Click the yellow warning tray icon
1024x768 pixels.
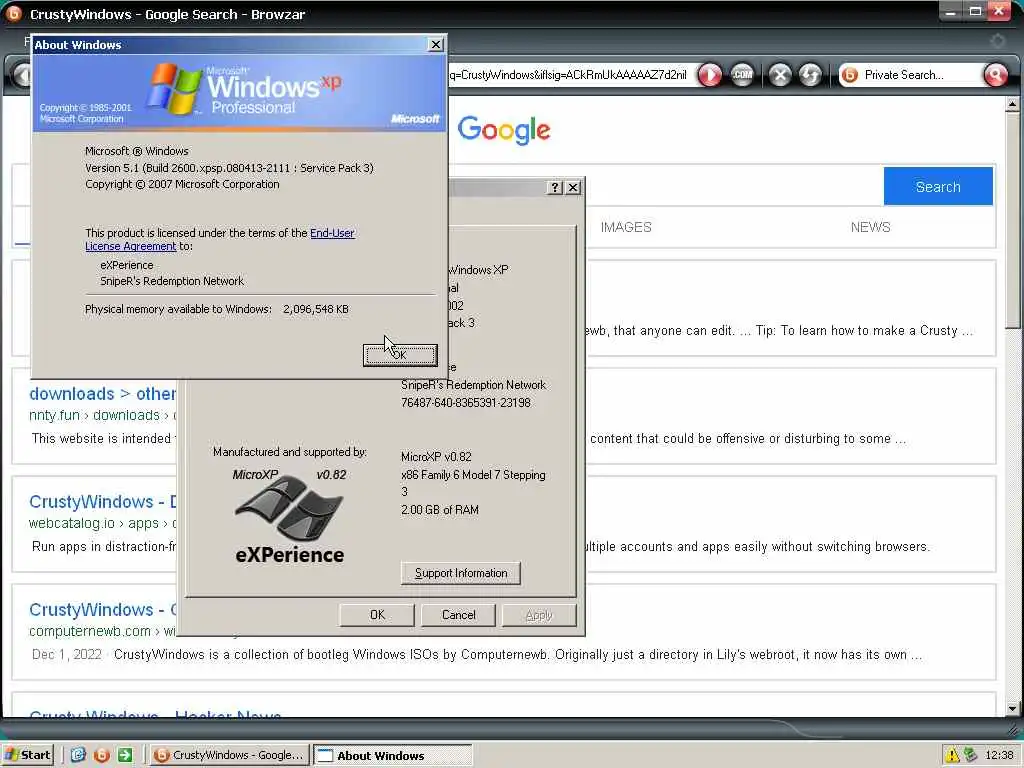pyautogui.click(x=952, y=755)
